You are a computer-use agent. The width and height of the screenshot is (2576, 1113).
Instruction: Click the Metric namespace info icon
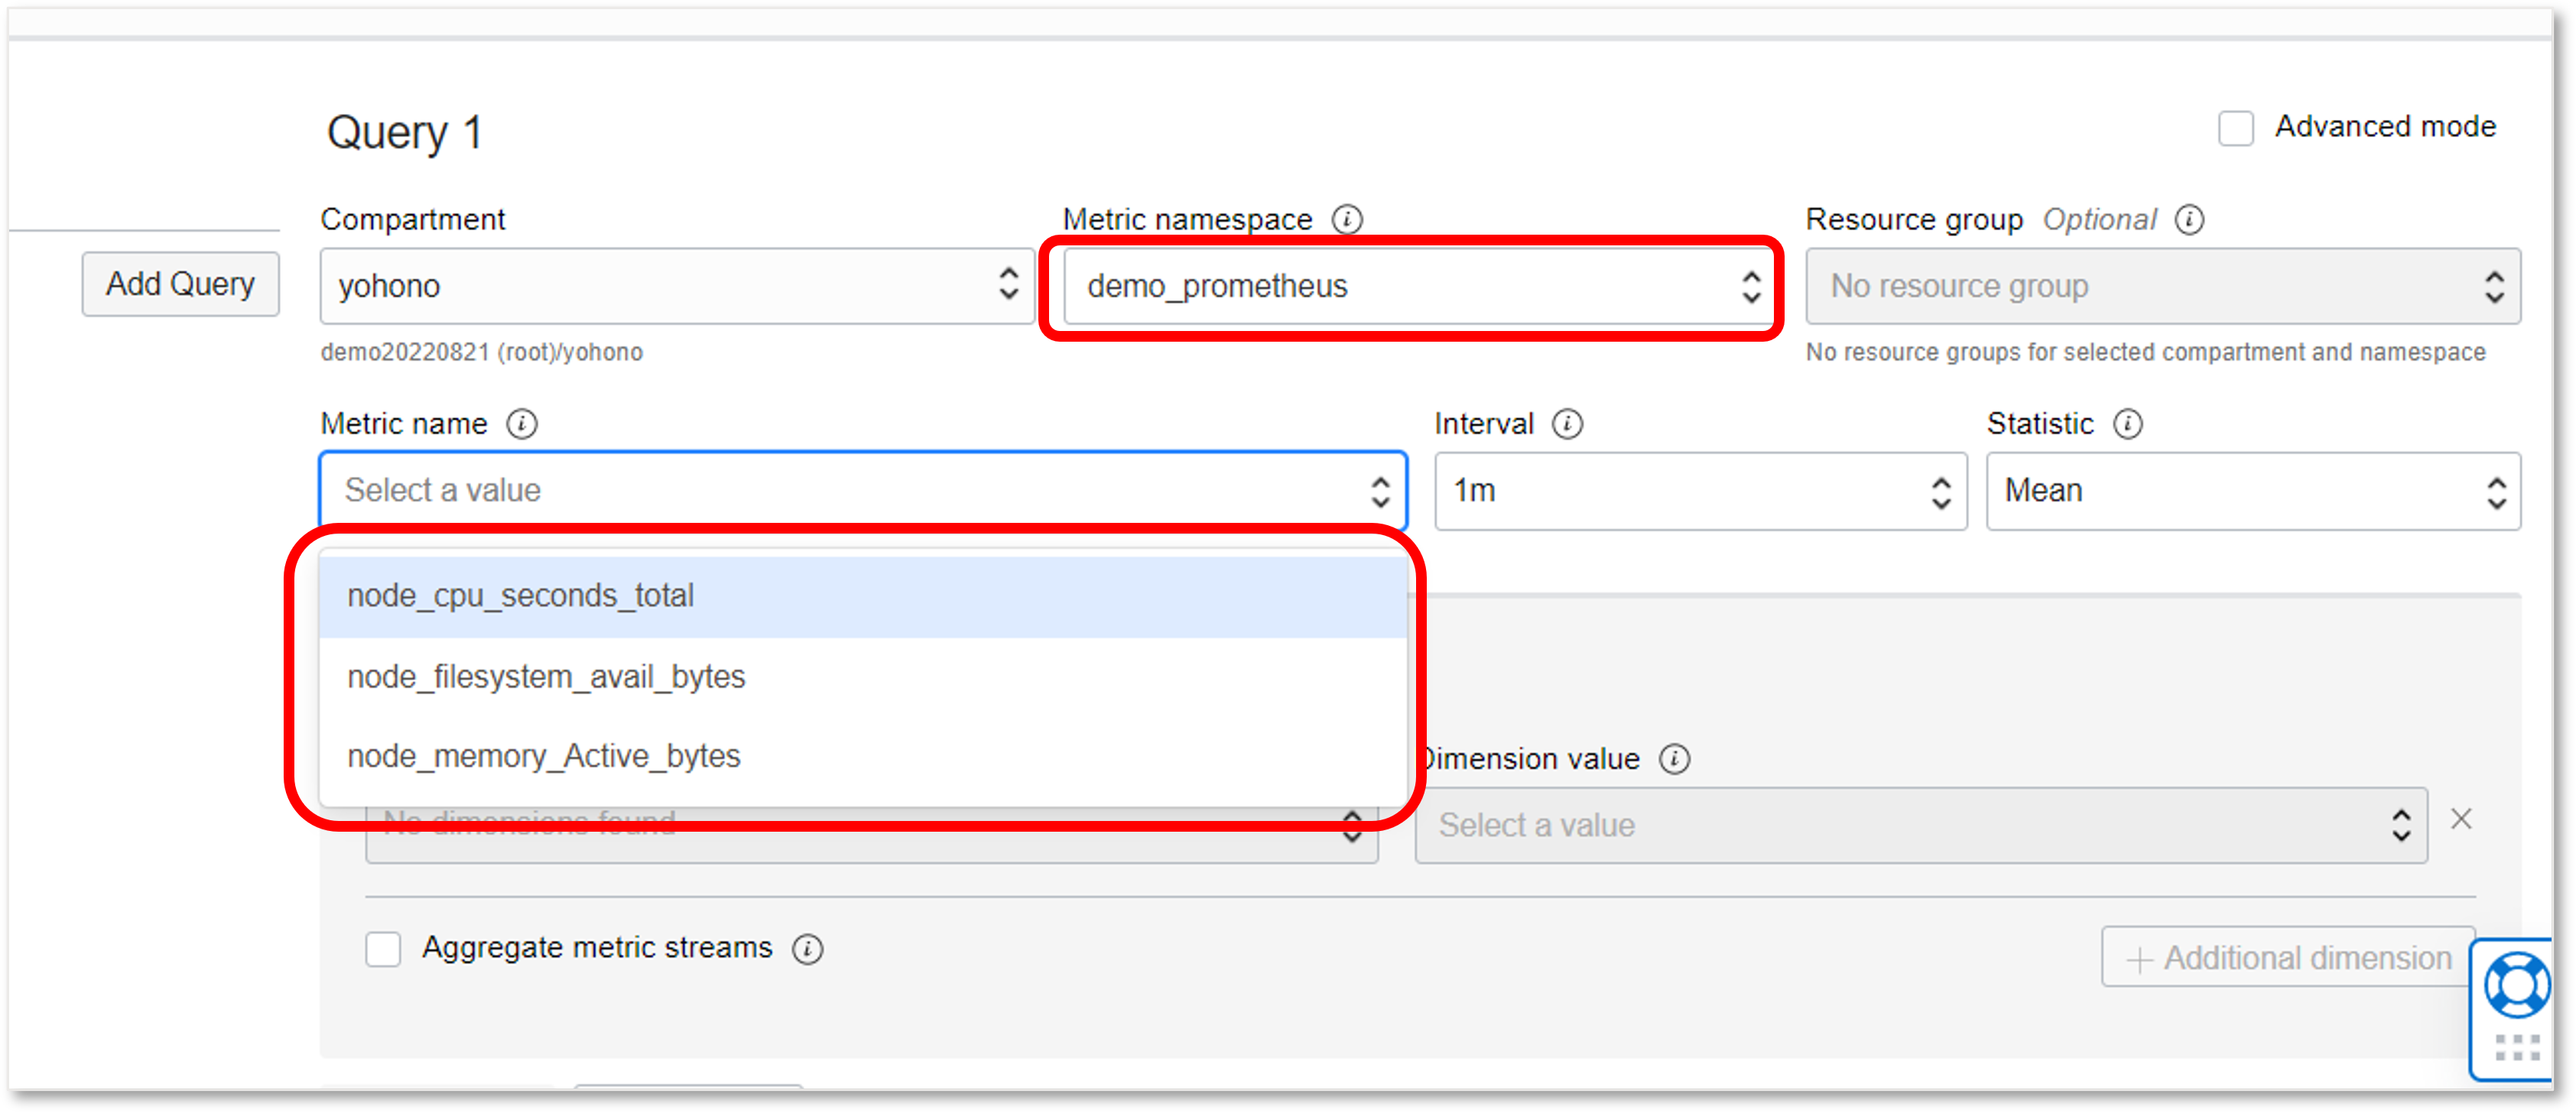(1347, 219)
